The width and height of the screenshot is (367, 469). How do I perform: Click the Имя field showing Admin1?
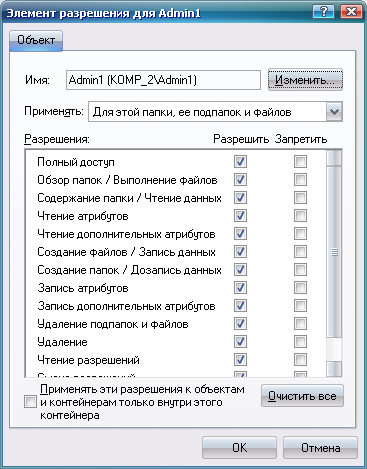(x=163, y=80)
